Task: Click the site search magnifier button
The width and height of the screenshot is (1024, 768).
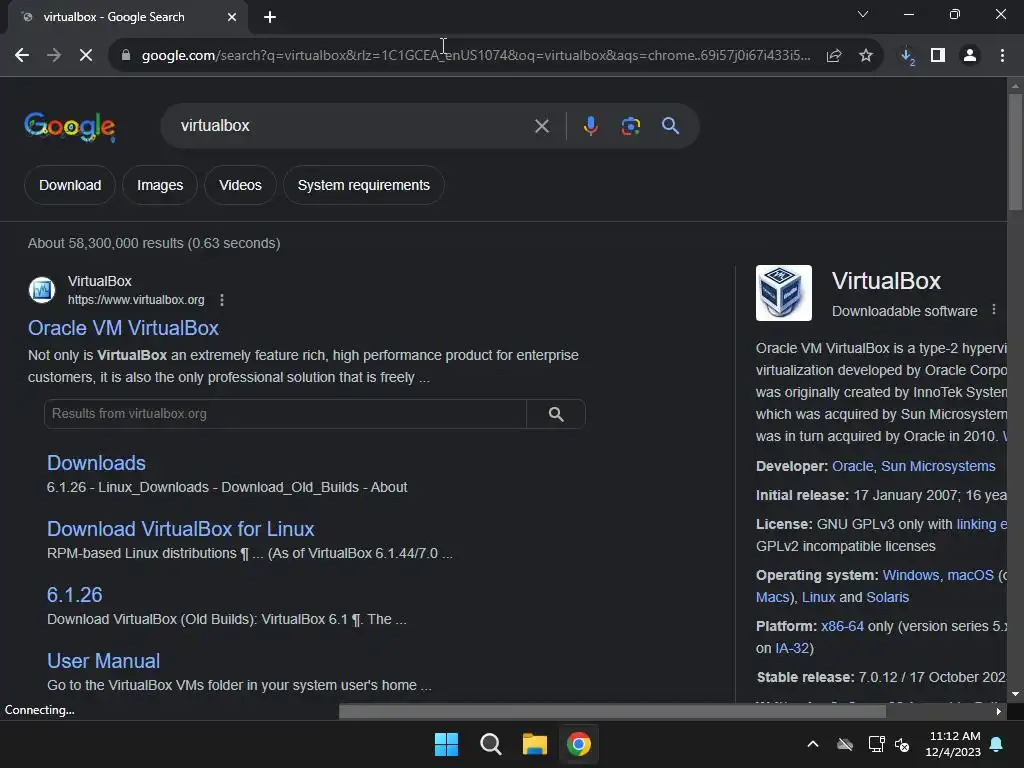Action: click(x=556, y=414)
